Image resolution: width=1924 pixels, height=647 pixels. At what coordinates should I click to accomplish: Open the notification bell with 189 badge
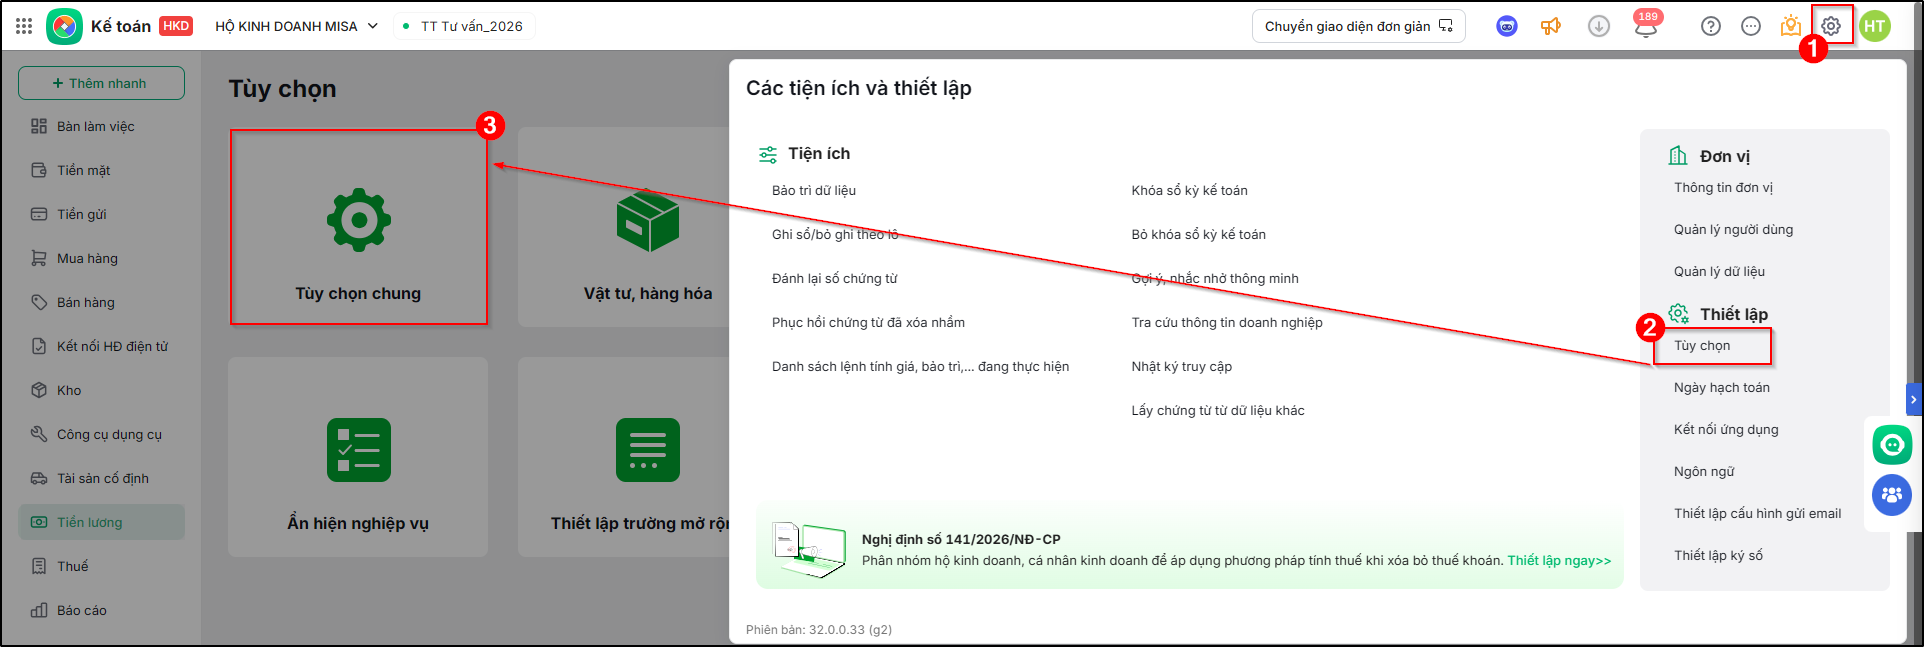1646,25
